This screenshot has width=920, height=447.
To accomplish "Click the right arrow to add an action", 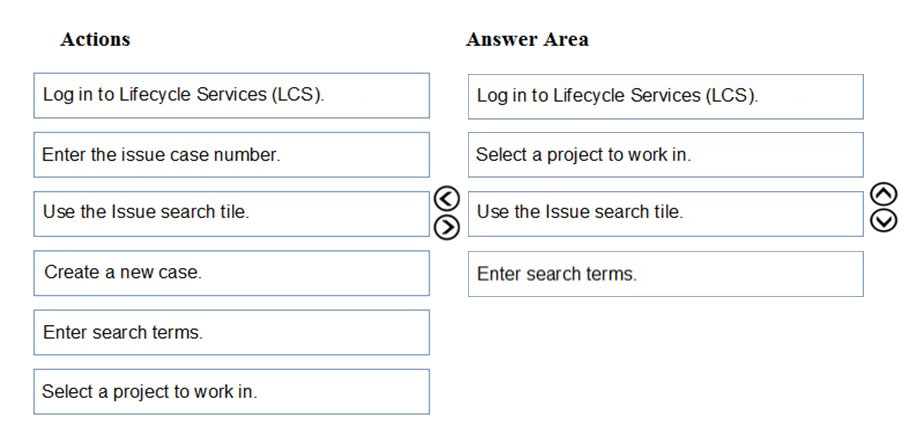I will coord(447,227).
